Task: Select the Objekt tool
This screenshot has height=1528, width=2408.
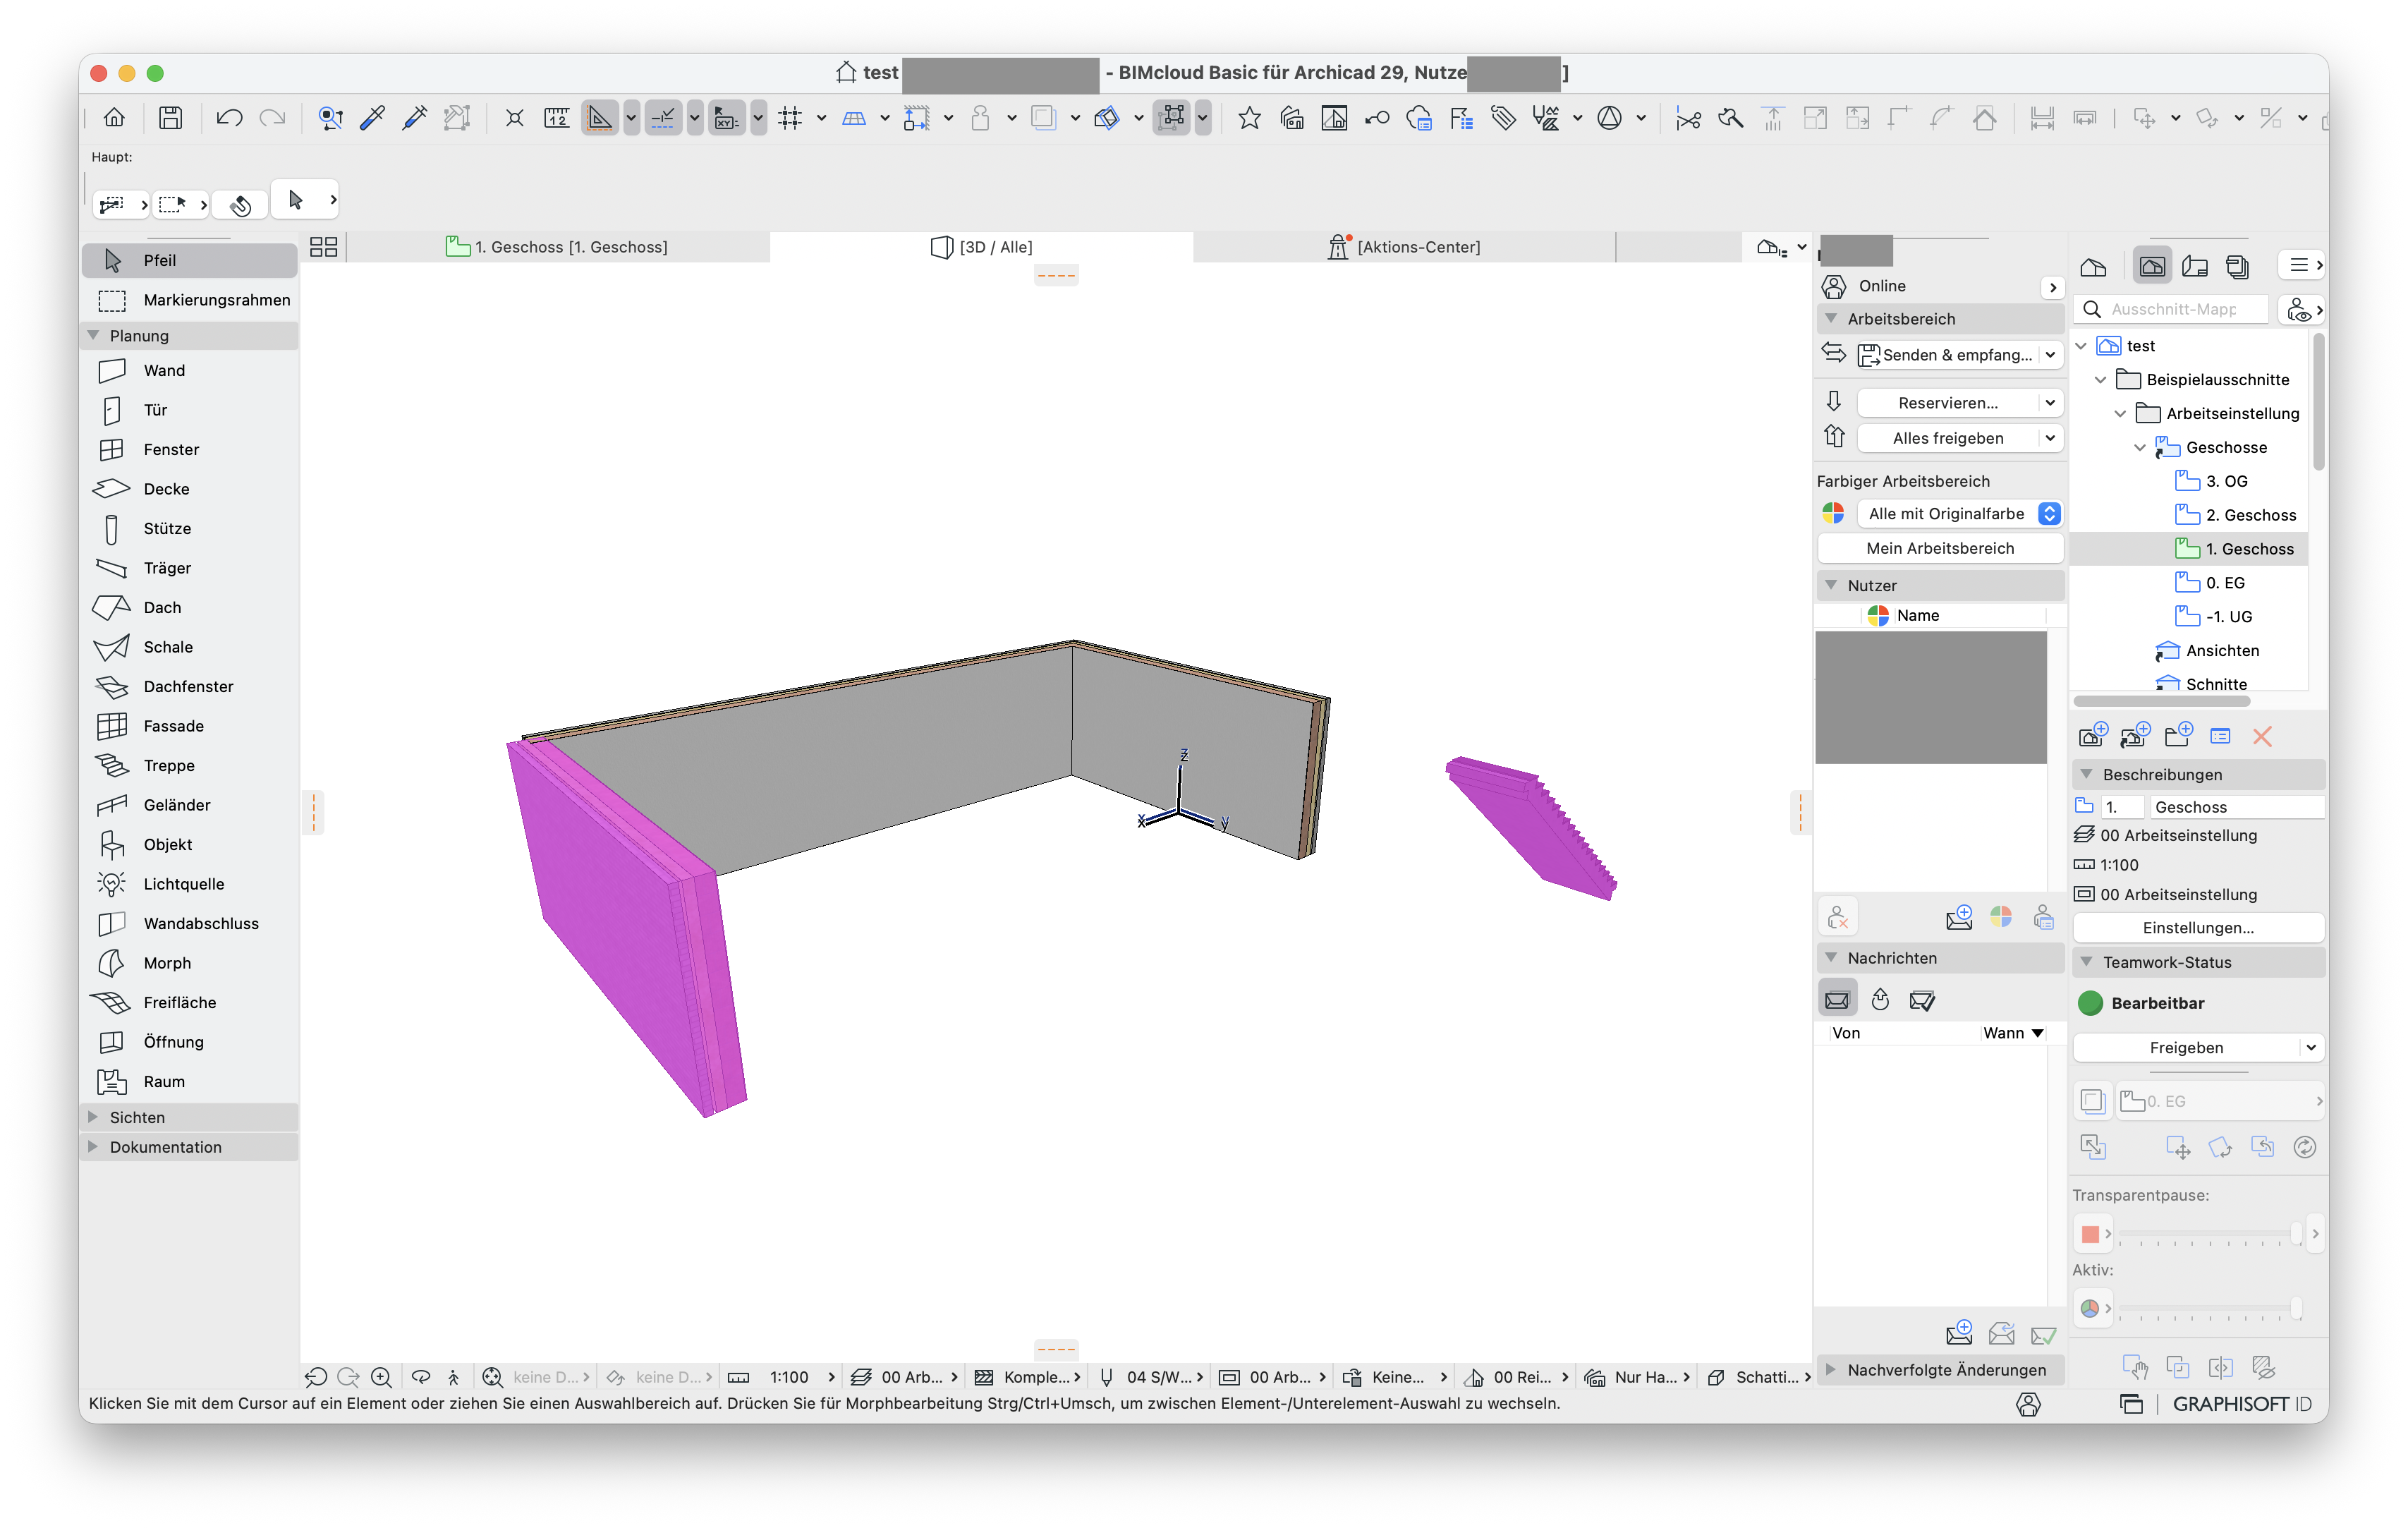Action: [x=189, y=845]
